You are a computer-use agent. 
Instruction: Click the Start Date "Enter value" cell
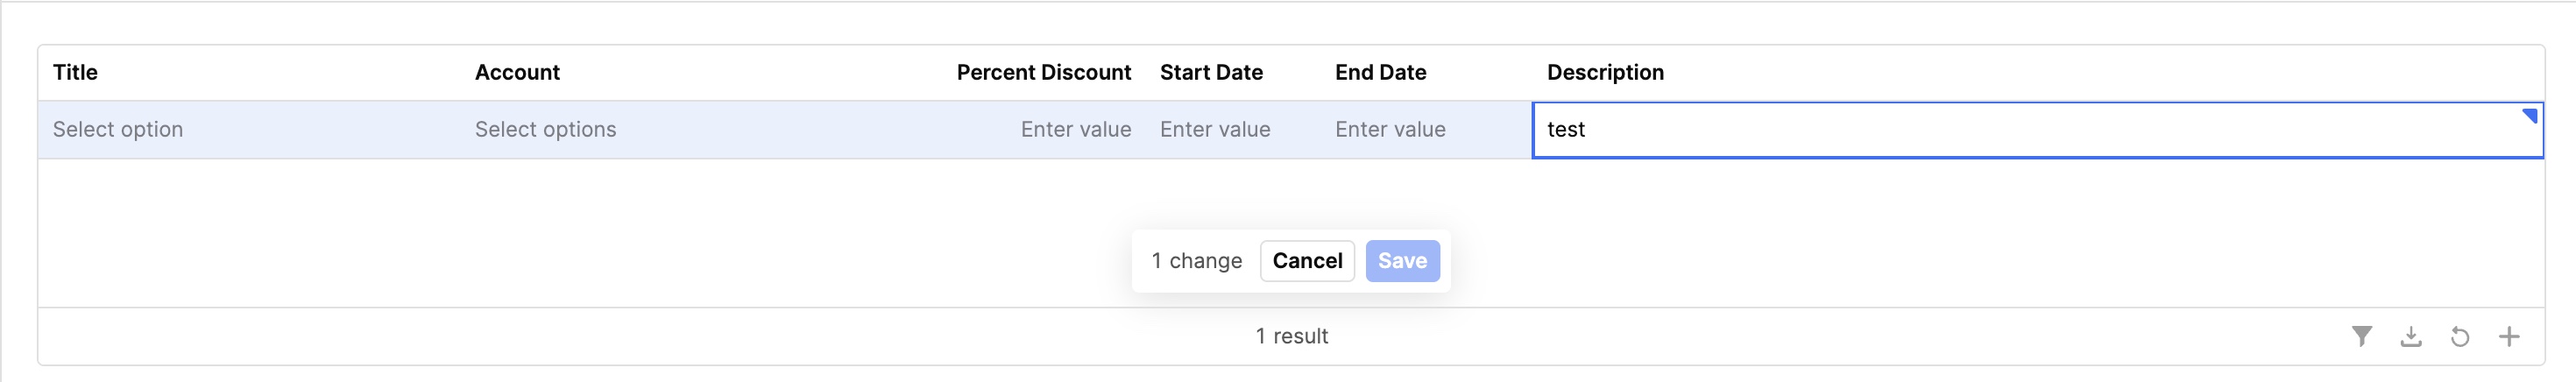(x=1215, y=129)
